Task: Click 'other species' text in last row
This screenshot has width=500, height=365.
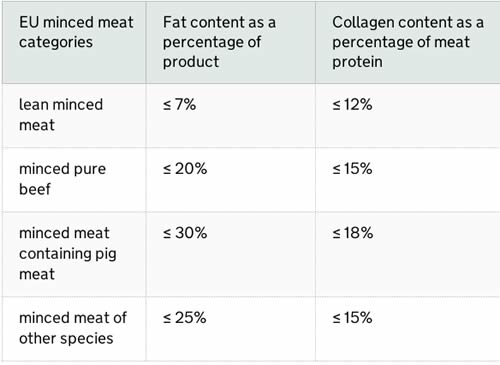Action: [x=66, y=339]
